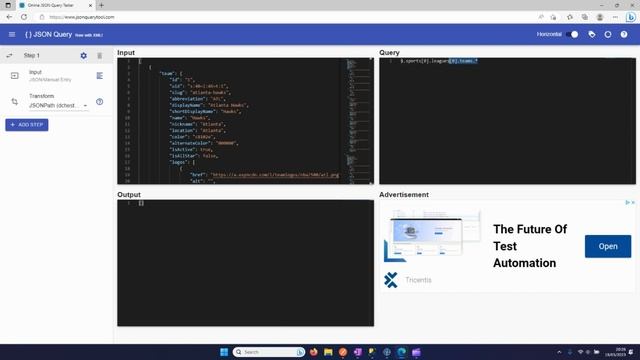Open the hamburger navigation menu
640x360 pixels.
[x=12, y=35]
